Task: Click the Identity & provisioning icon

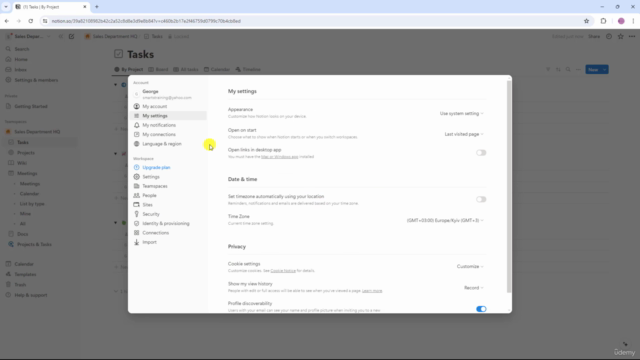Action: 137,224
